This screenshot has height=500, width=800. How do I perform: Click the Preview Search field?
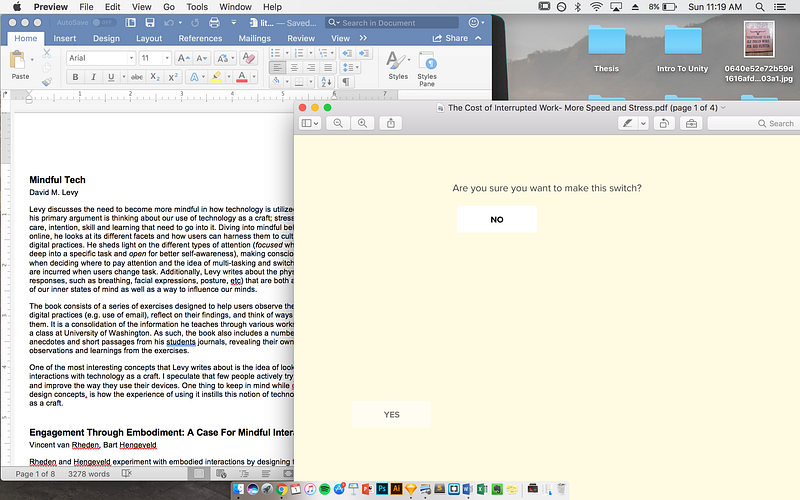[x=754, y=123]
